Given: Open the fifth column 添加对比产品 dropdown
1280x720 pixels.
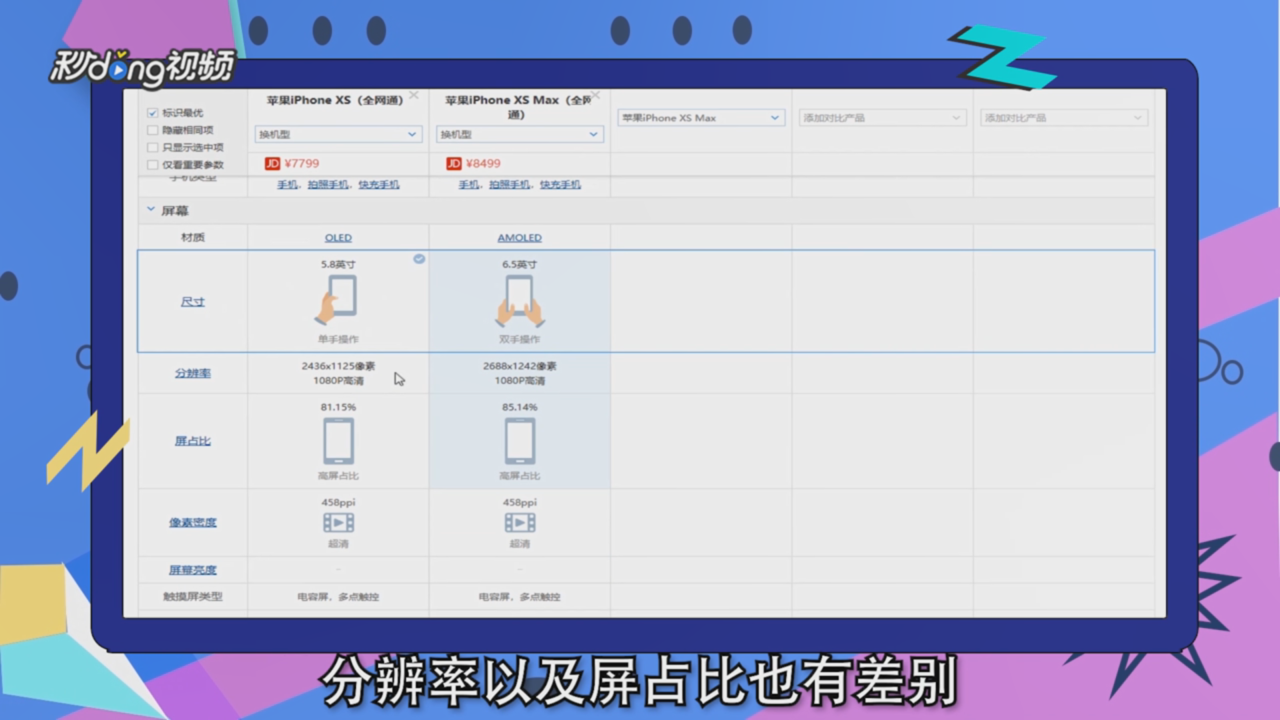Looking at the screenshot, I should point(1063,118).
